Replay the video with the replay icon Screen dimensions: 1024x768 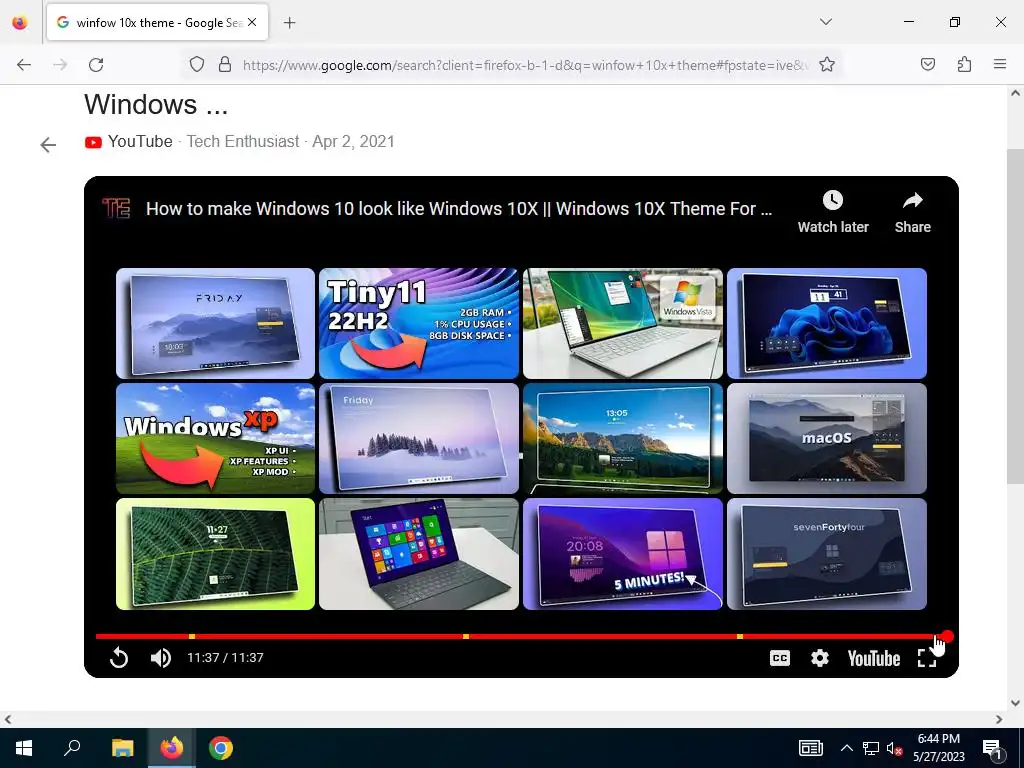[119, 658]
